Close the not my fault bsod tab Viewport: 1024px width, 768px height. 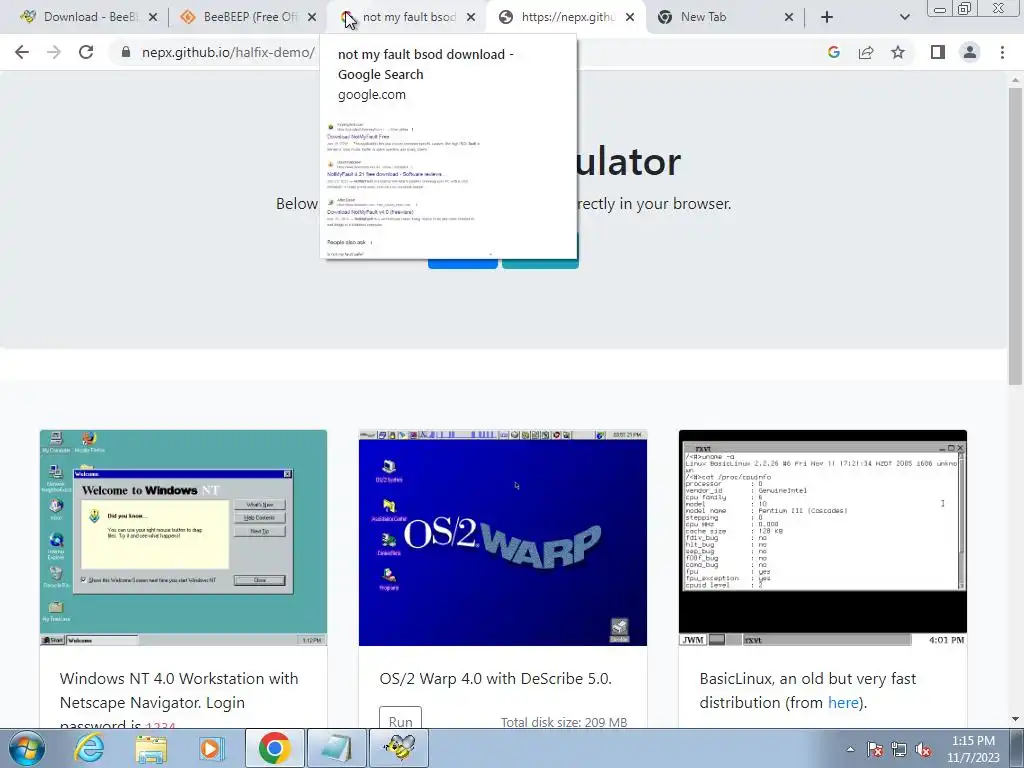tap(471, 17)
